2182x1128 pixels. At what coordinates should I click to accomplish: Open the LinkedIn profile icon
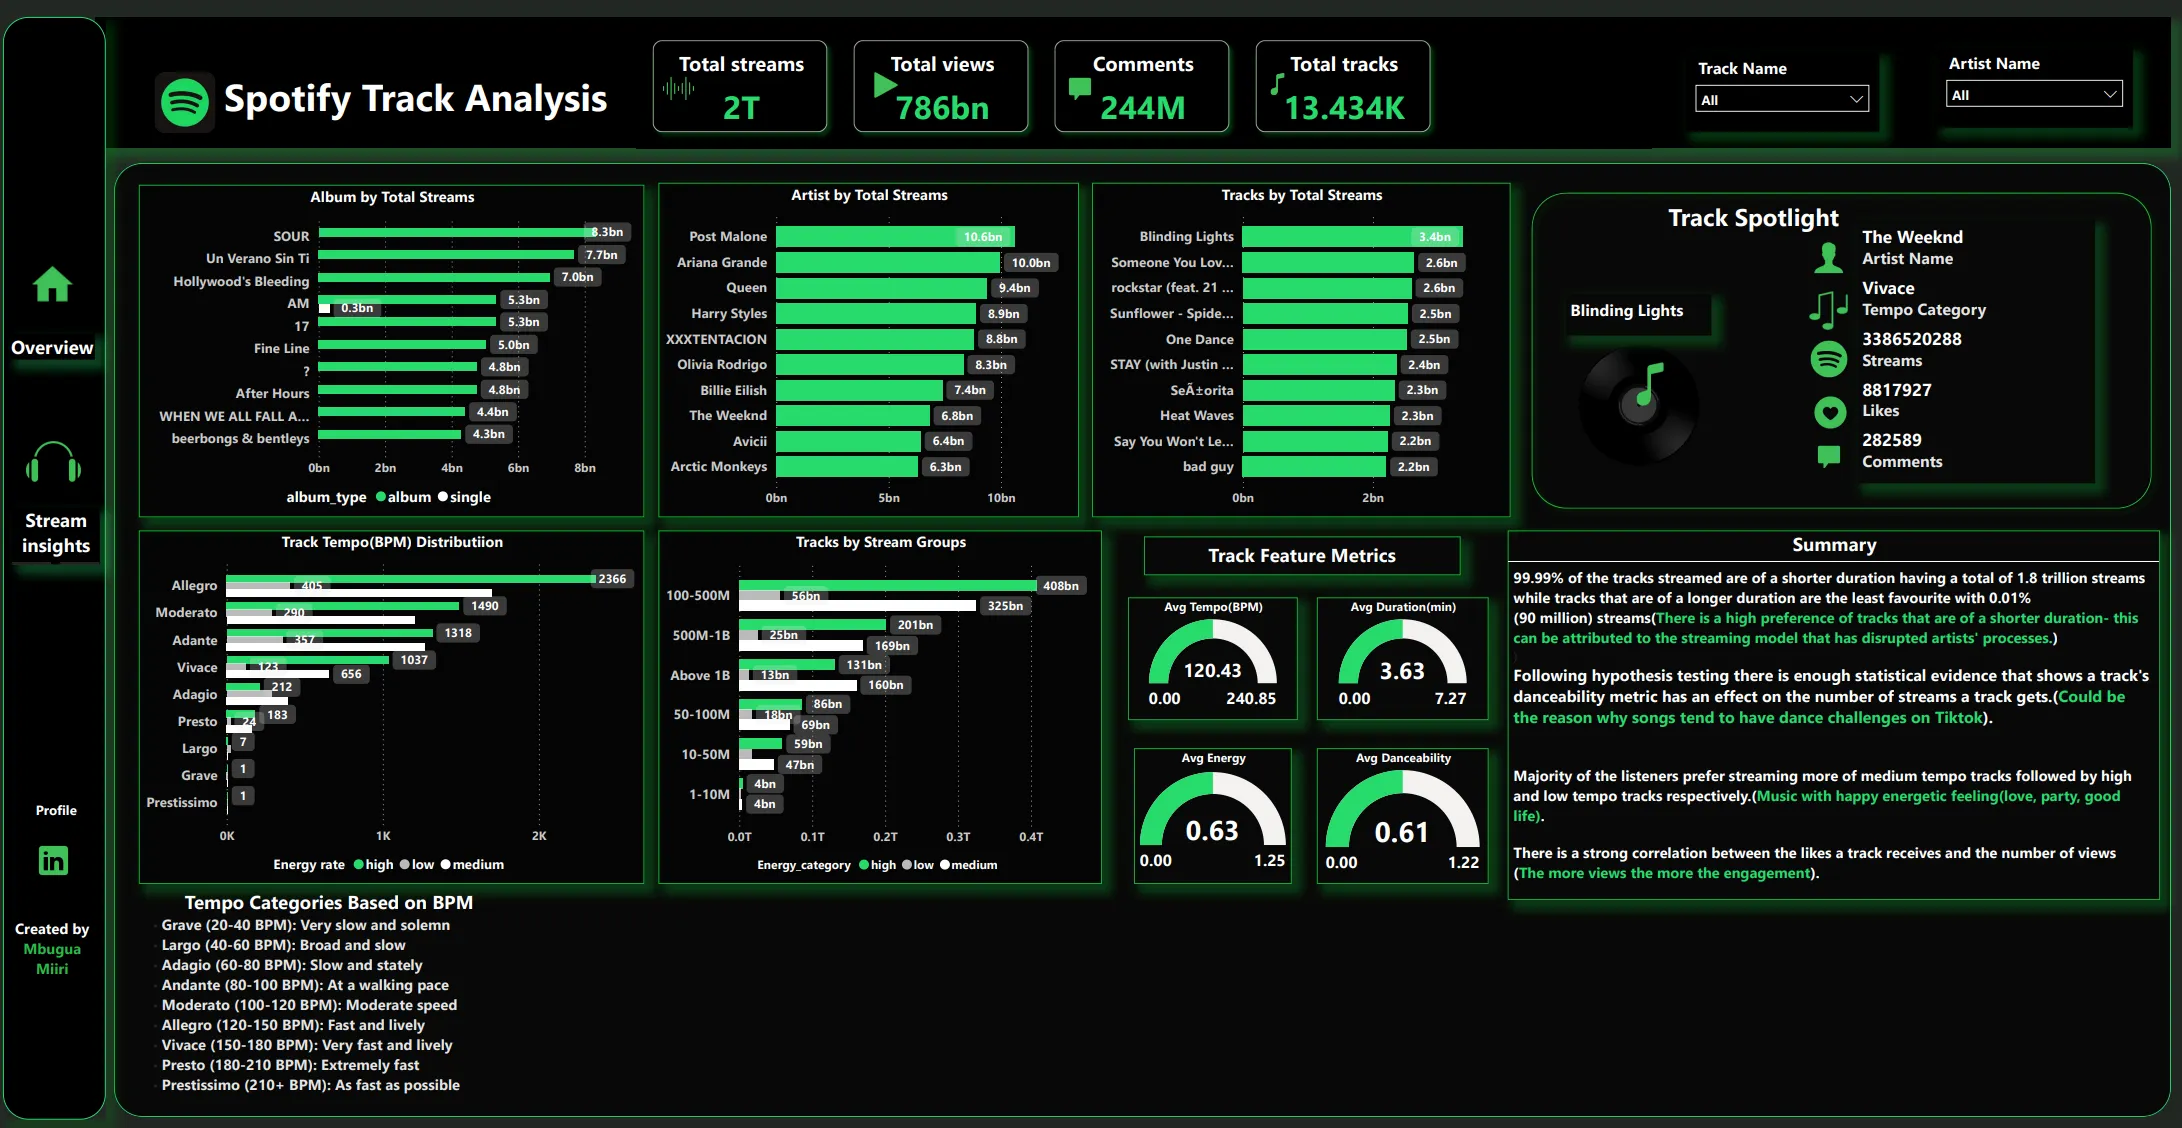point(53,860)
